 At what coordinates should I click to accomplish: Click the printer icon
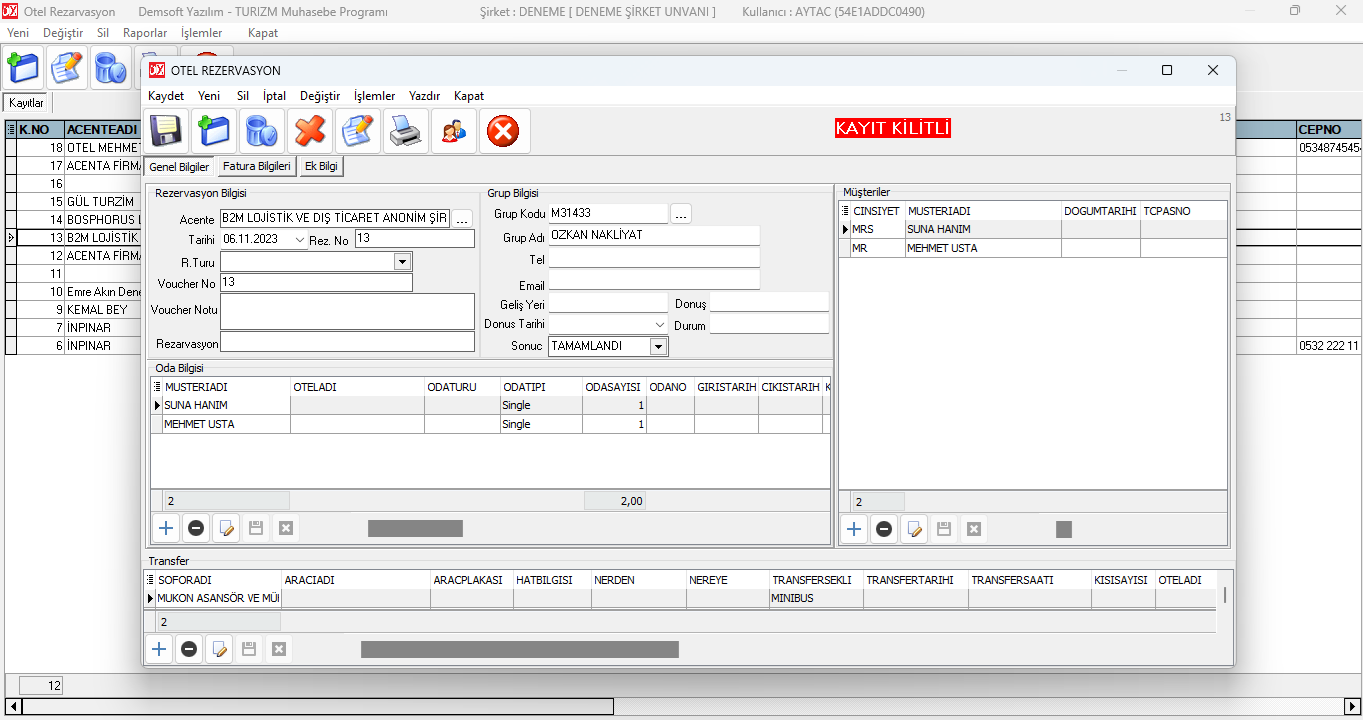pyautogui.click(x=406, y=131)
